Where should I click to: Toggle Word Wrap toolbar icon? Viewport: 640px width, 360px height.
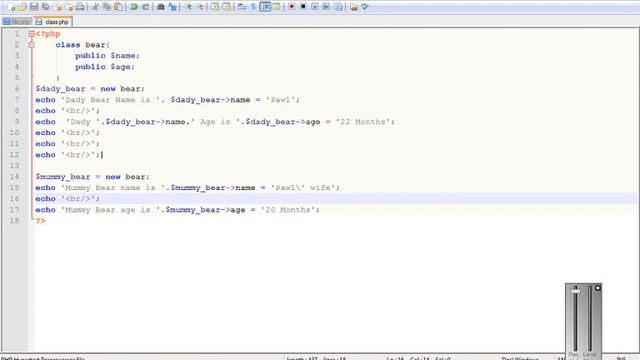(242, 7)
